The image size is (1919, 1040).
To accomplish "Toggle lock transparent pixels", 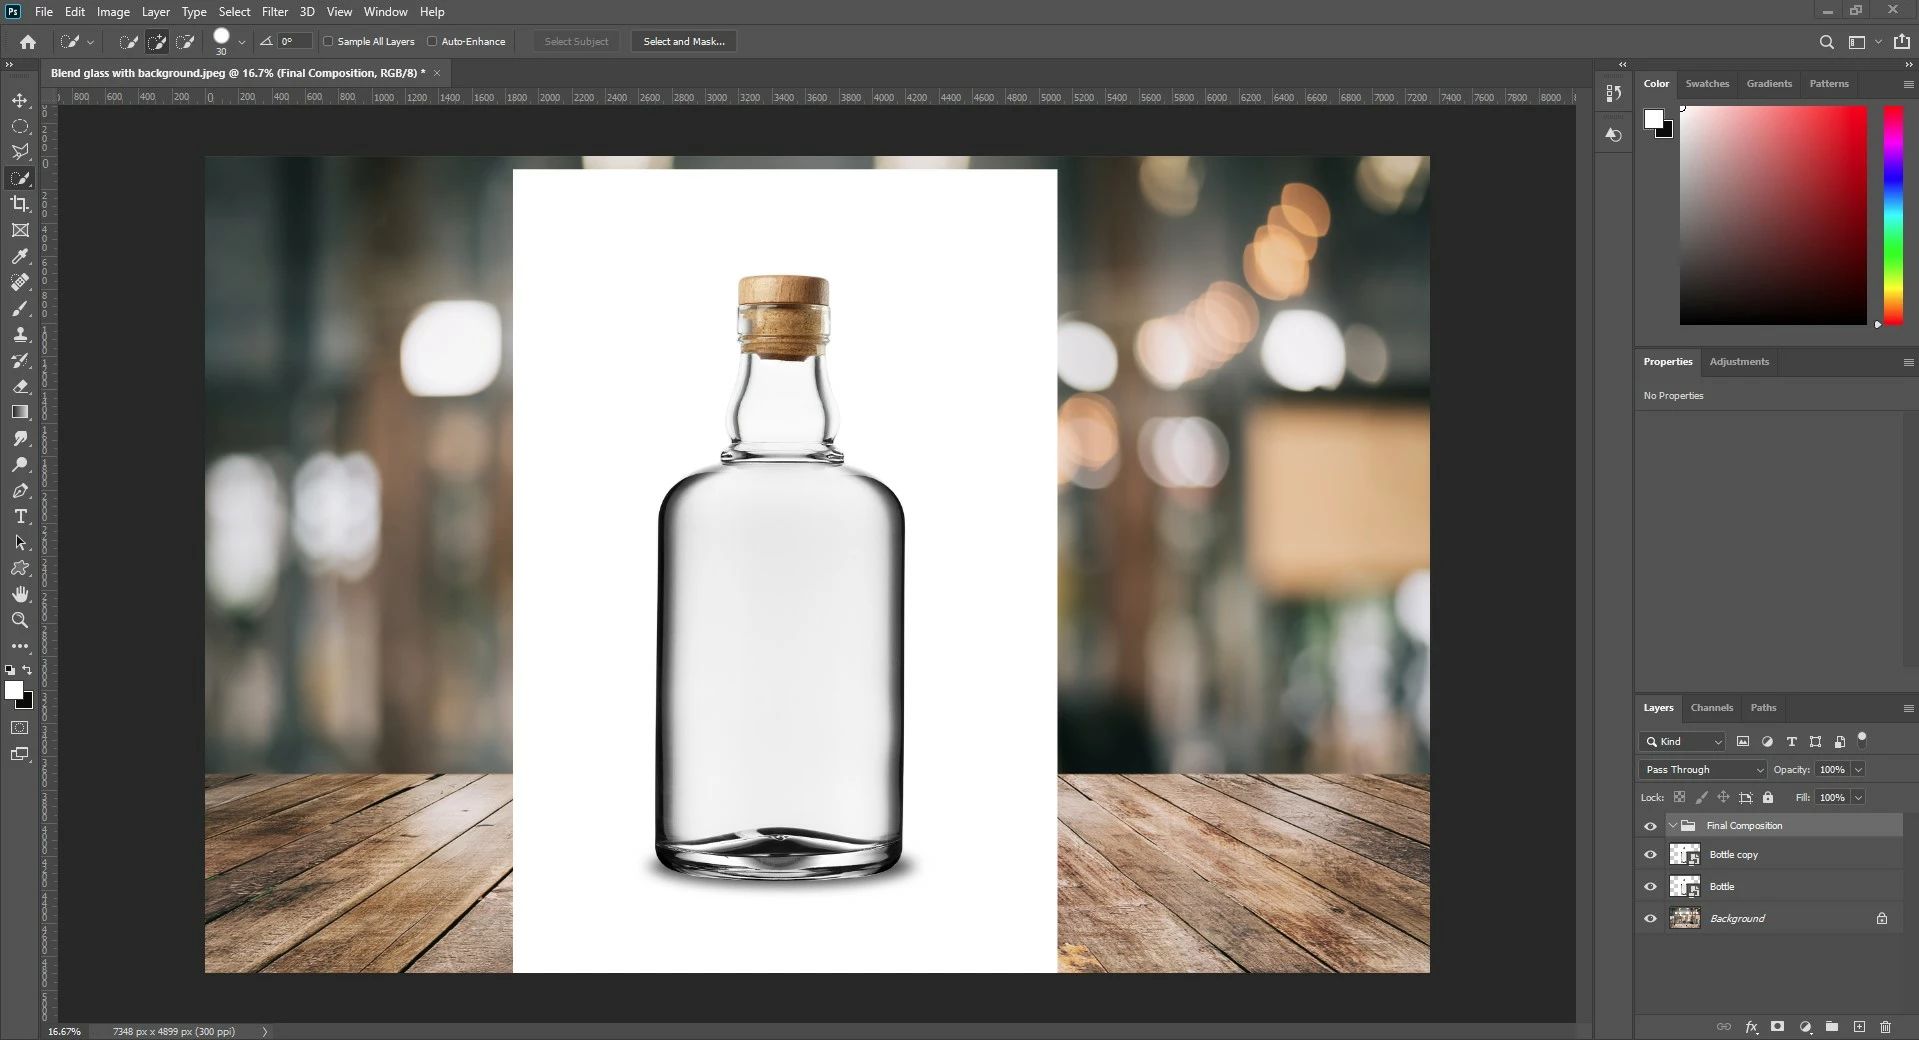I will tap(1679, 798).
